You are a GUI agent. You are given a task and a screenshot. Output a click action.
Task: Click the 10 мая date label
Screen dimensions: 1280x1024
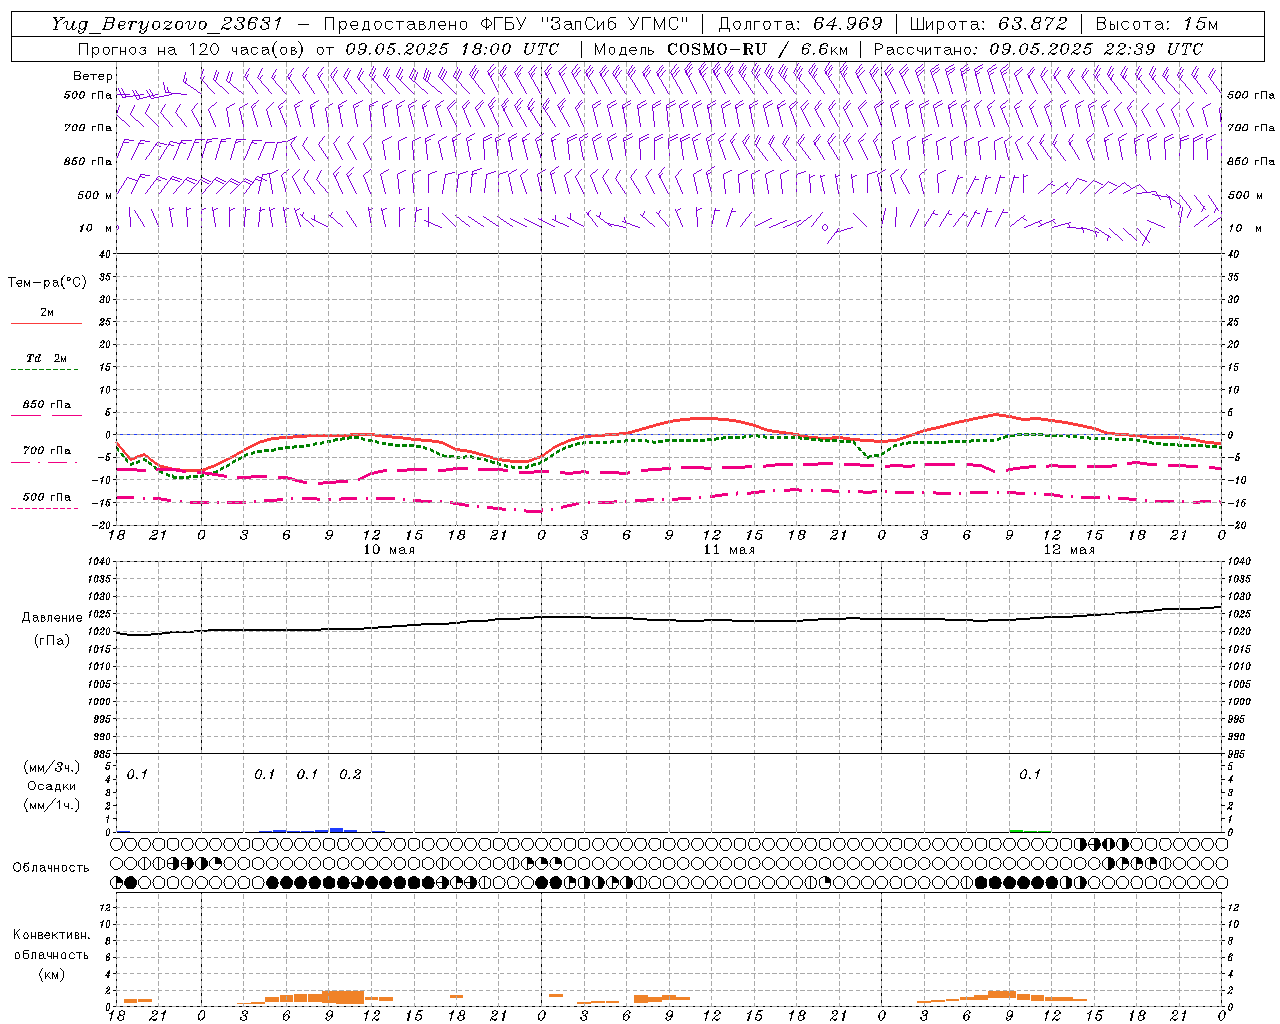[388, 550]
